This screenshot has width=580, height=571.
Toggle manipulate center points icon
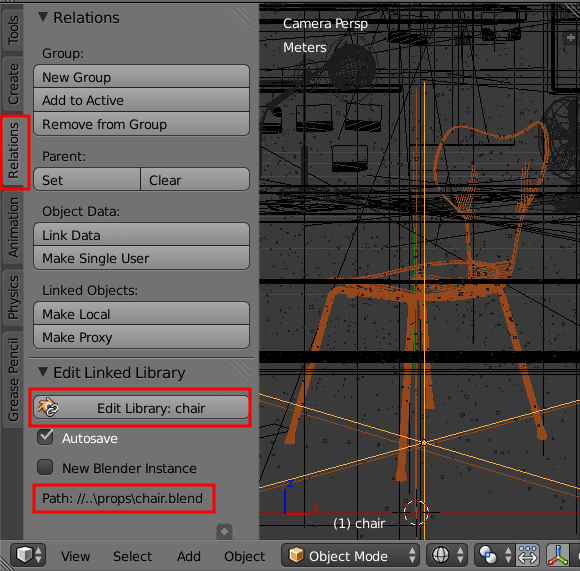(x=527, y=555)
